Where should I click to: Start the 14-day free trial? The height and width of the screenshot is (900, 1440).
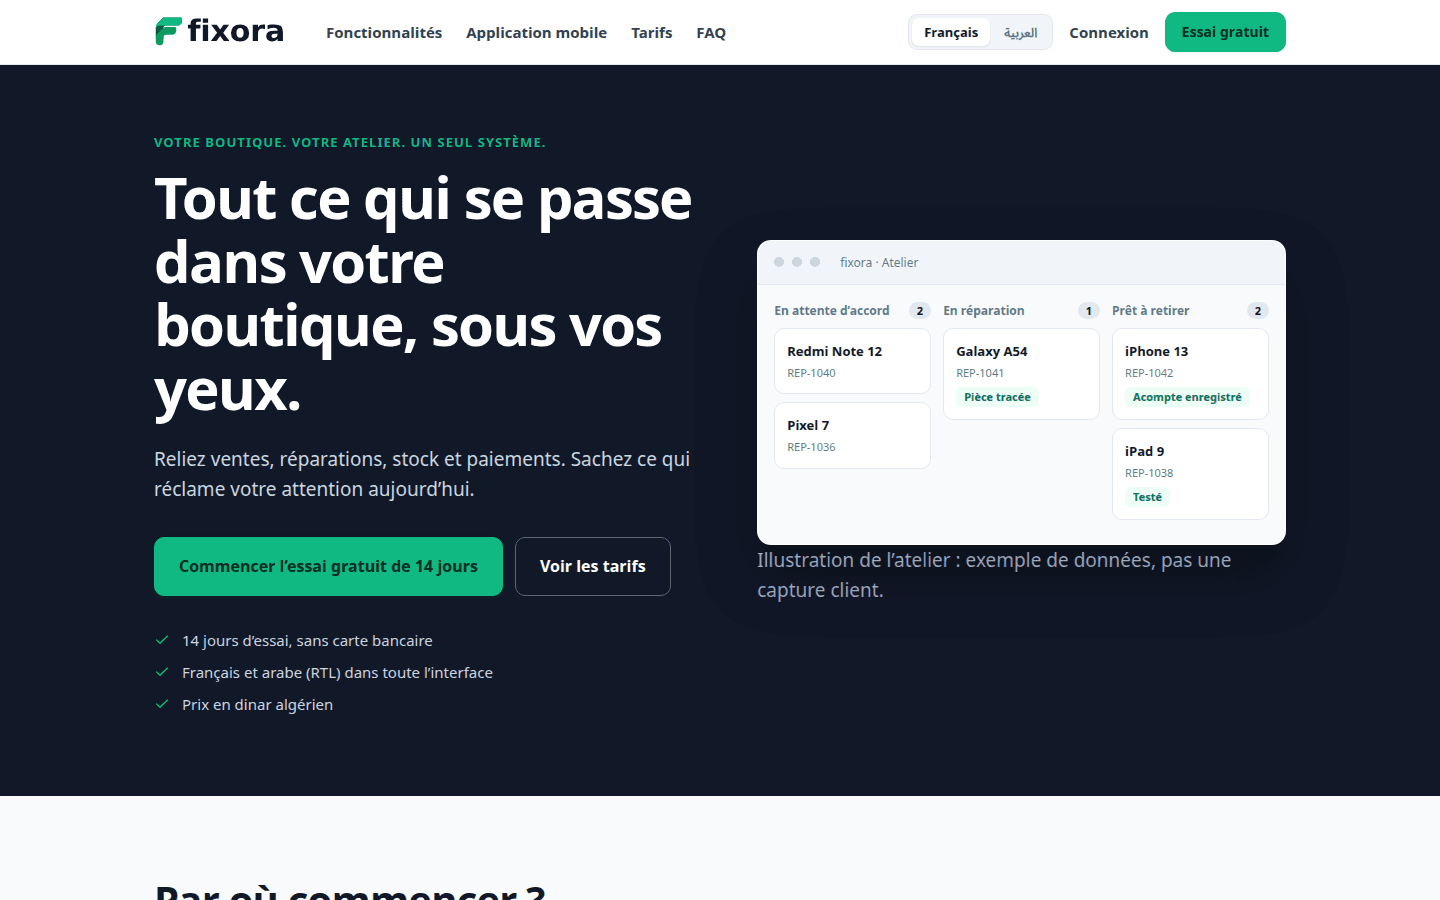pos(328,566)
